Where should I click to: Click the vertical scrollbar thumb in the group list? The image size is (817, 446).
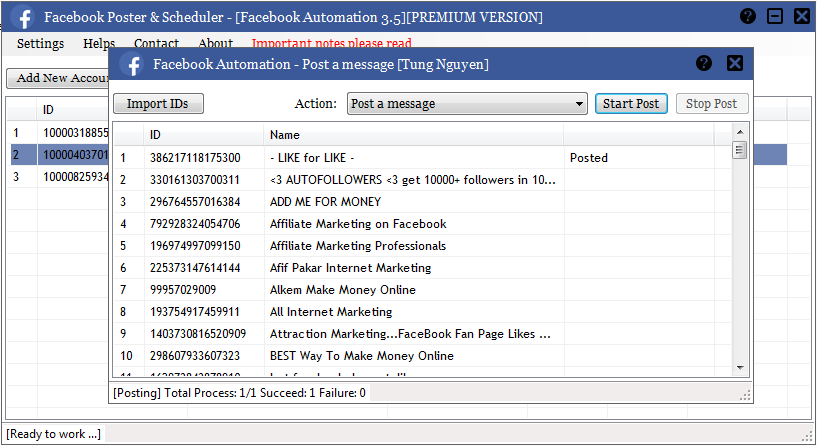coord(740,151)
